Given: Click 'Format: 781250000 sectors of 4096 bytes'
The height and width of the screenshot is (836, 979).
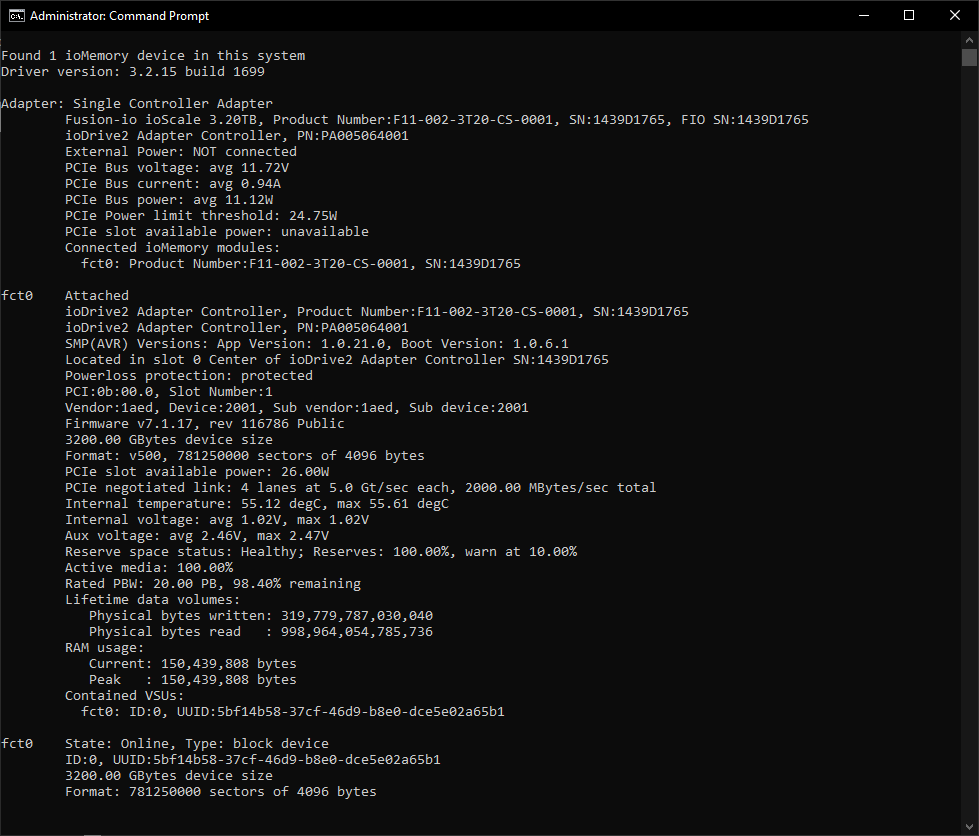Looking at the screenshot, I should click(x=220, y=792).
